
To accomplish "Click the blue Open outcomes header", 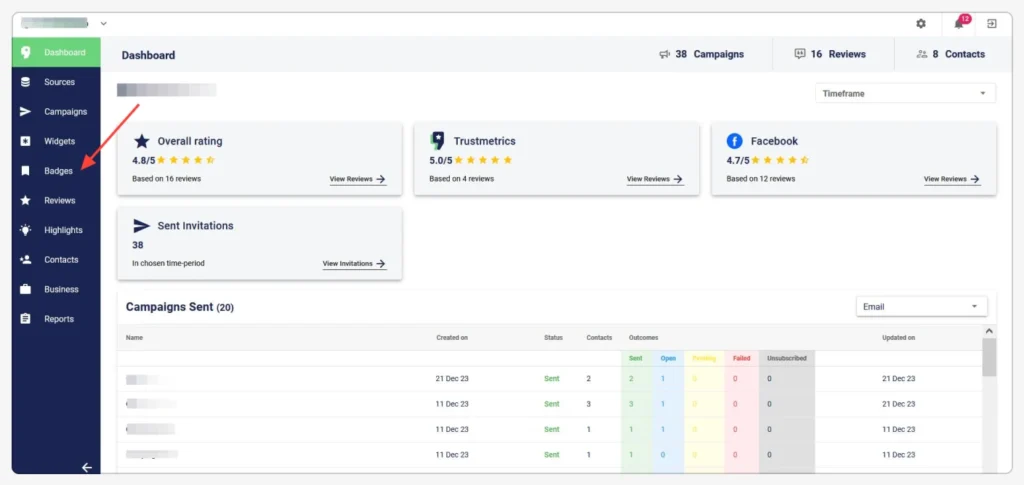I will coord(668,358).
